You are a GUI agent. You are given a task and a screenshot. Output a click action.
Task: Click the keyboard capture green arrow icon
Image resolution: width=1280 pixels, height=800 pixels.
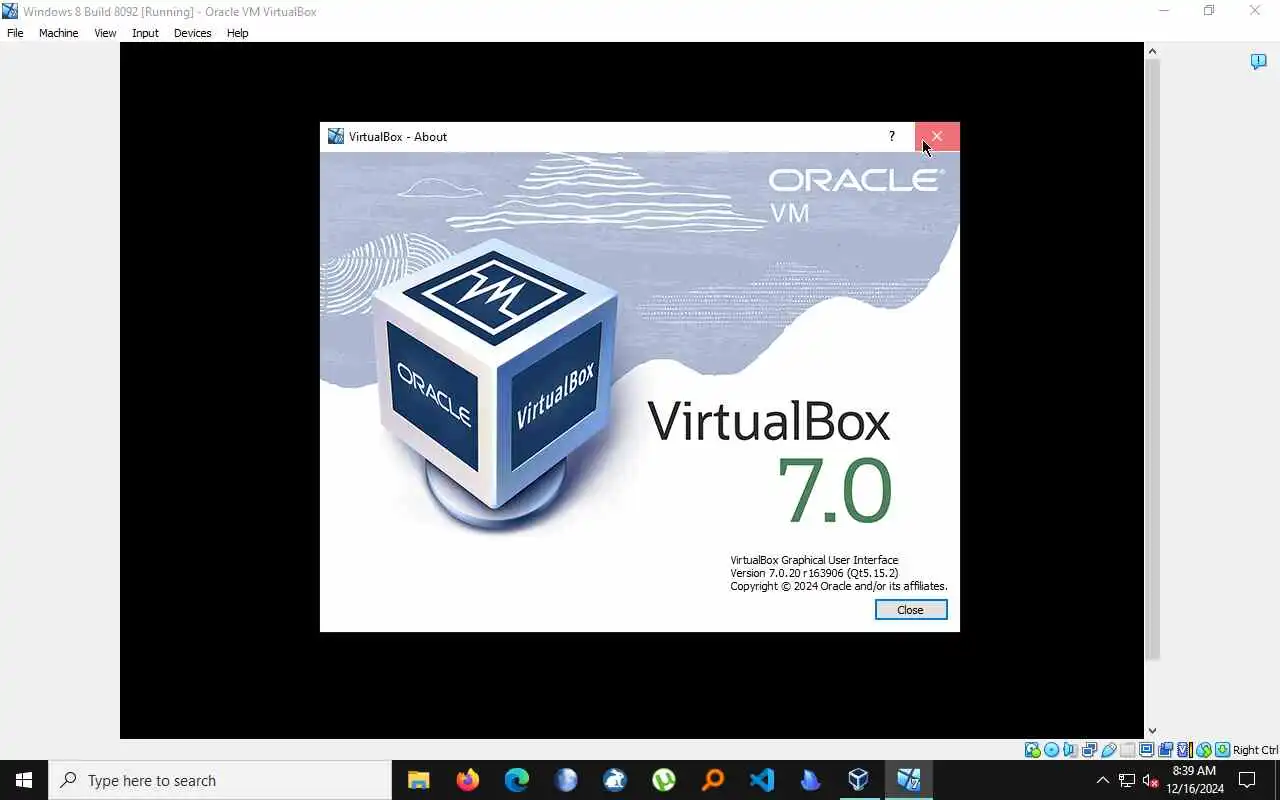[1223, 750]
